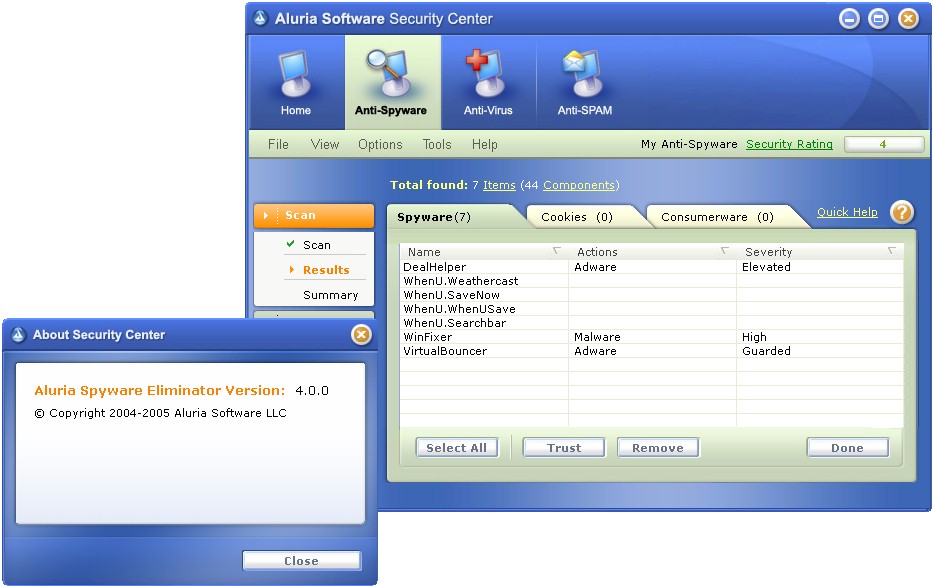Screen dimensions: 933x586
Task: Open the Help menu
Action: coord(484,145)
